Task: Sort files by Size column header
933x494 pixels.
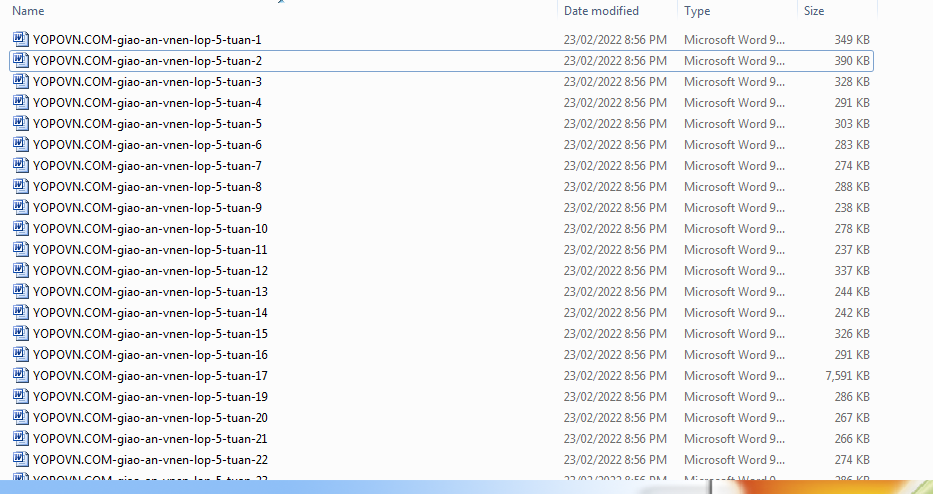Action: pyautogui.click(x=814, y=11)
